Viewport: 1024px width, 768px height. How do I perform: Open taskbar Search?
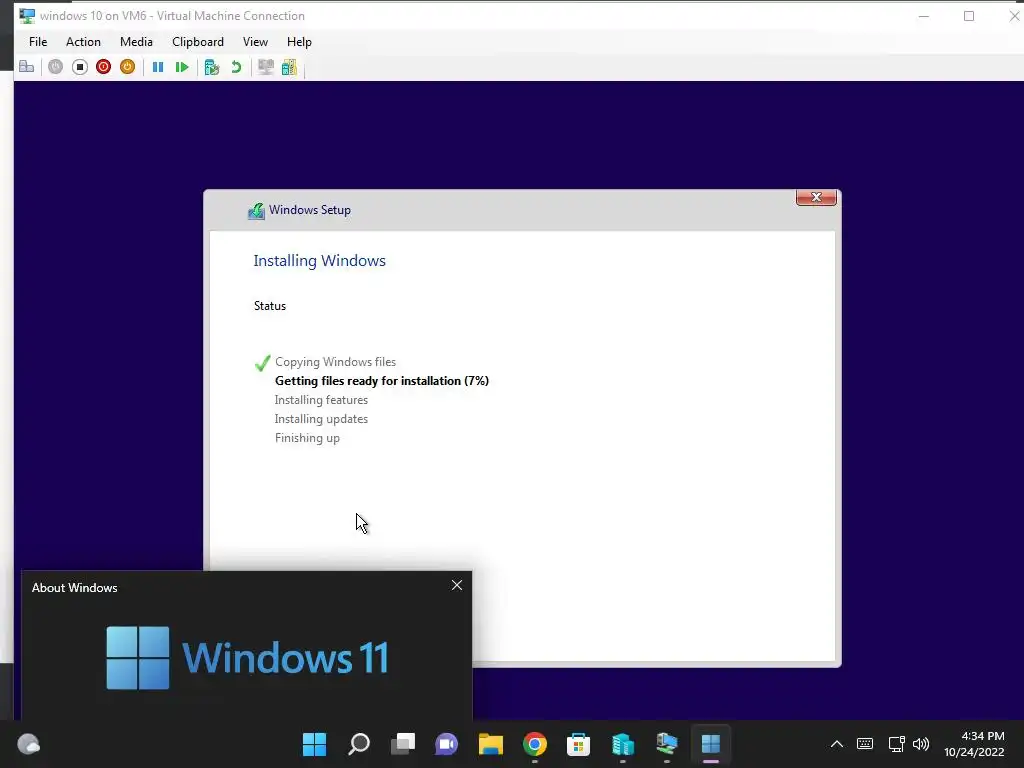point(359,744)
